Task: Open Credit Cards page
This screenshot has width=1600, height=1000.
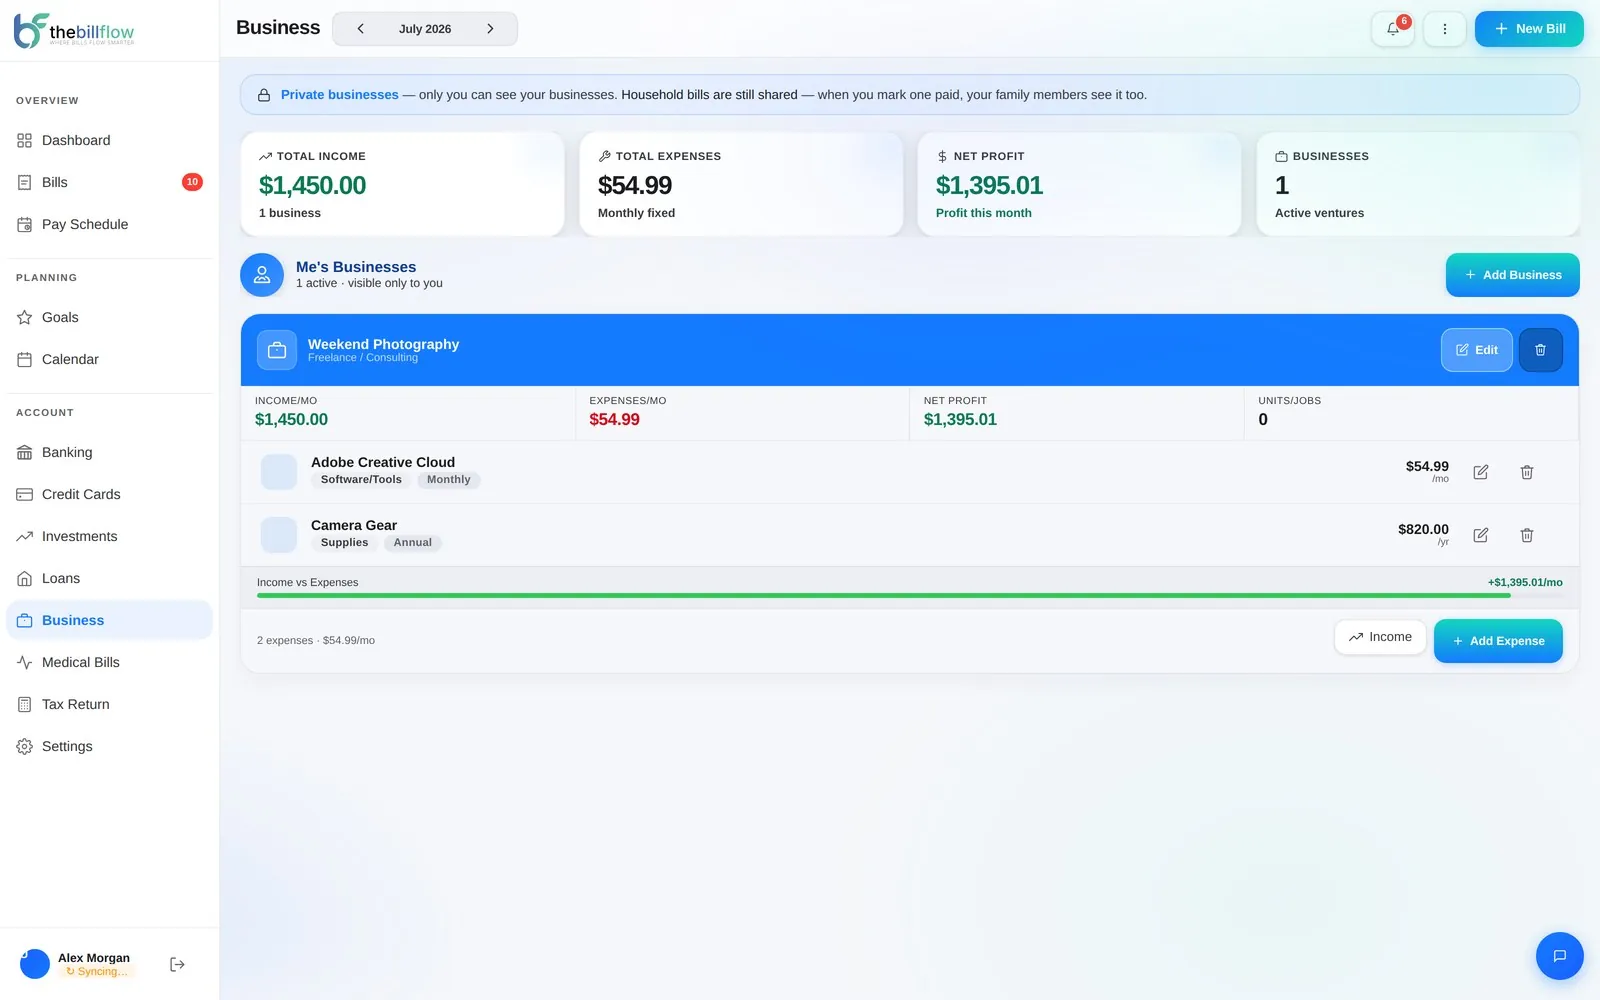Action: [109, 495]
